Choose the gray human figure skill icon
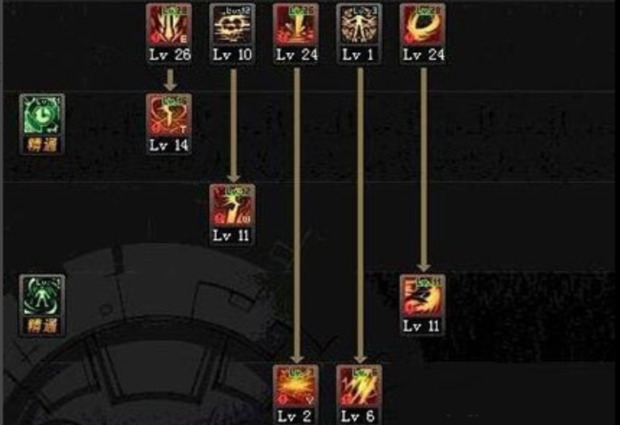620x425 pixels. pyautogui.click(x=359, y=25)
